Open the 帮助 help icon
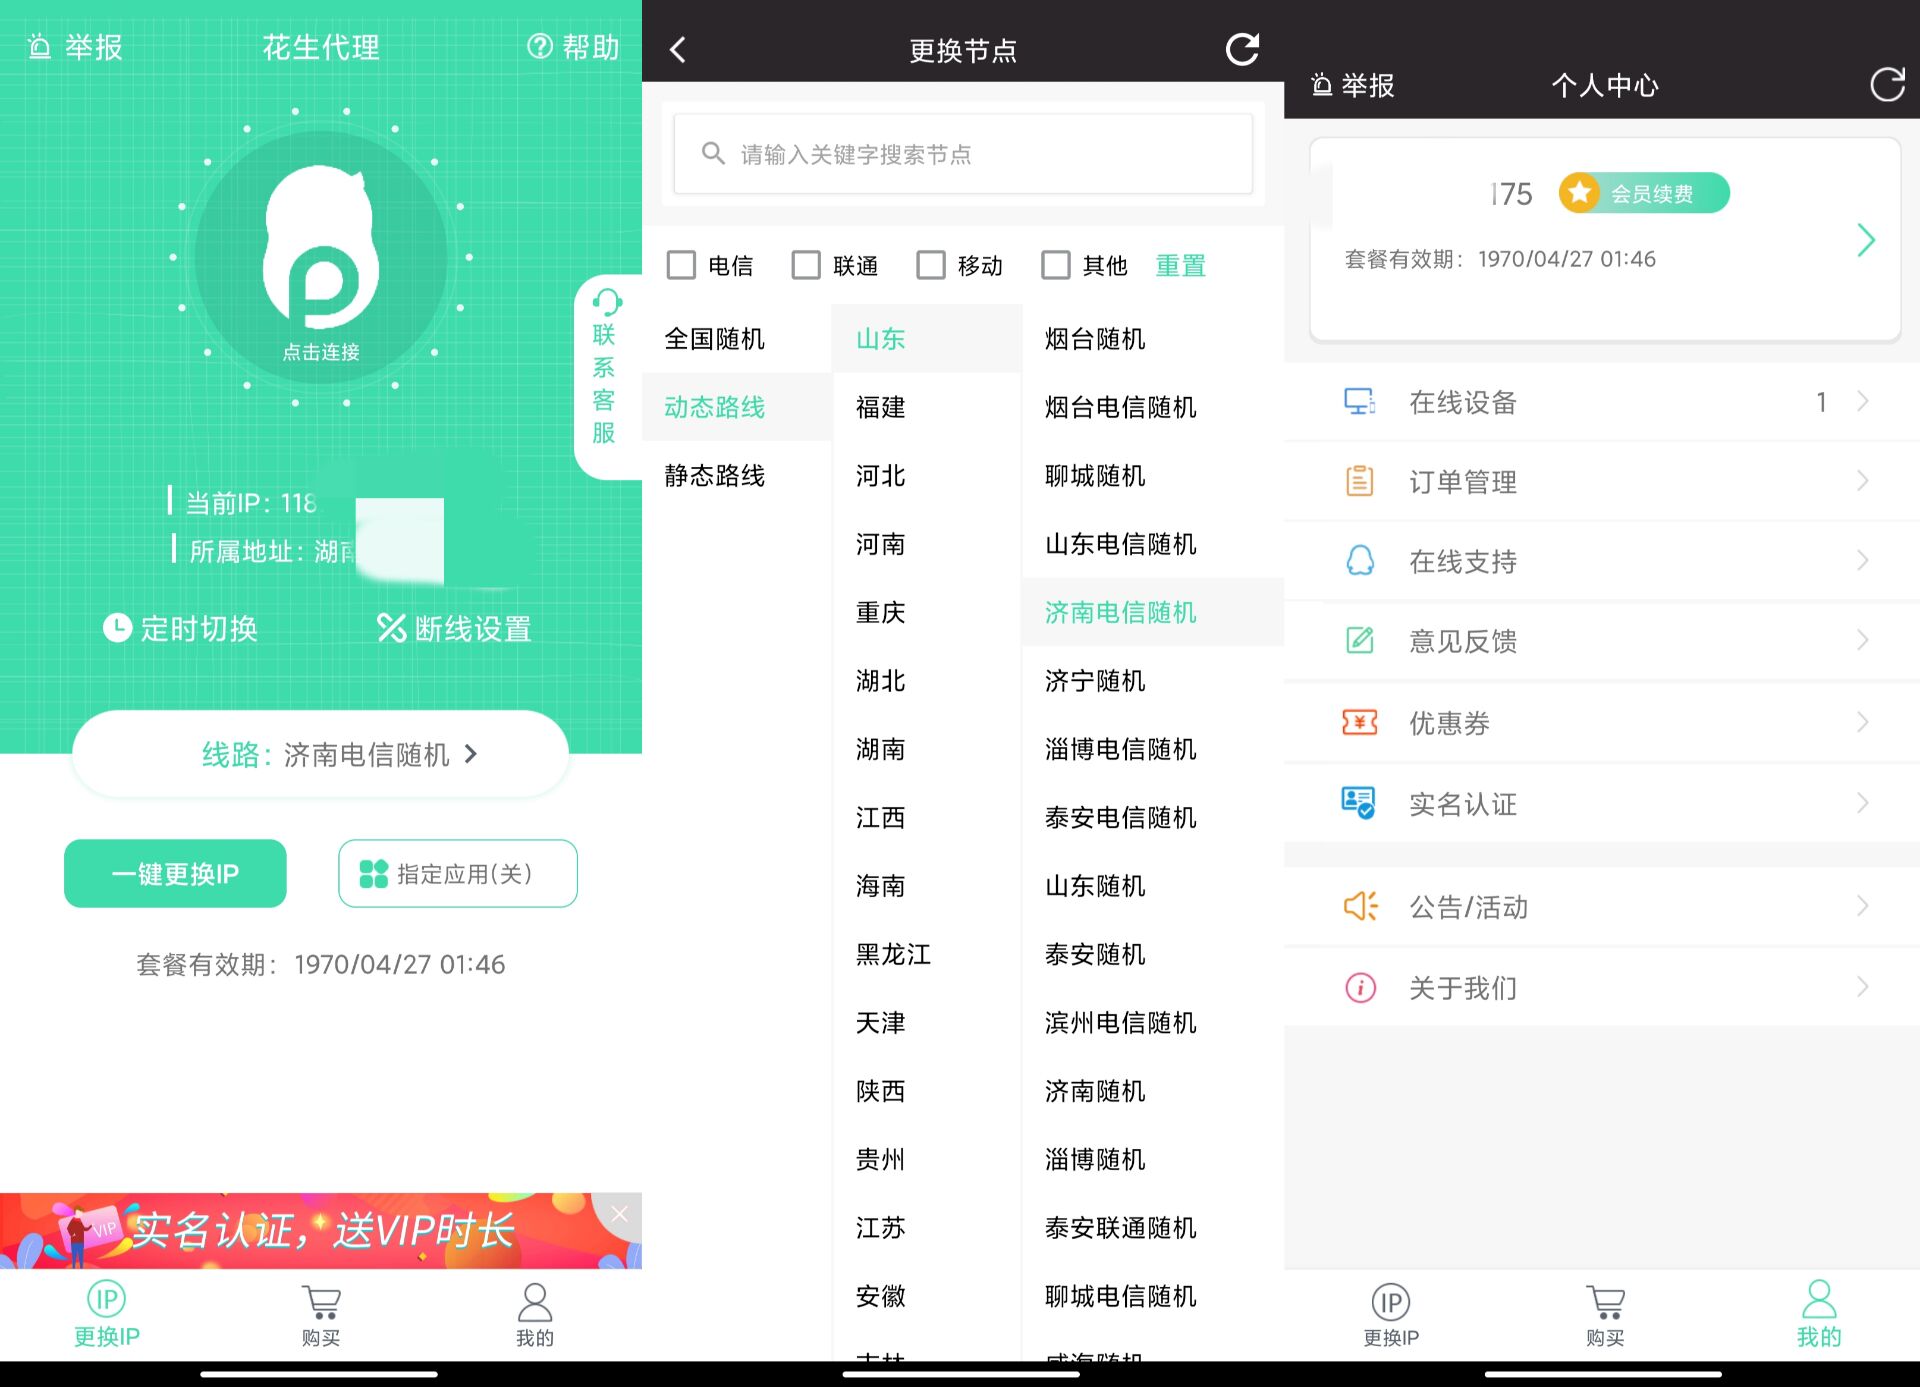The height and width of the screenshot is (1387, 1920). (573, 47)
